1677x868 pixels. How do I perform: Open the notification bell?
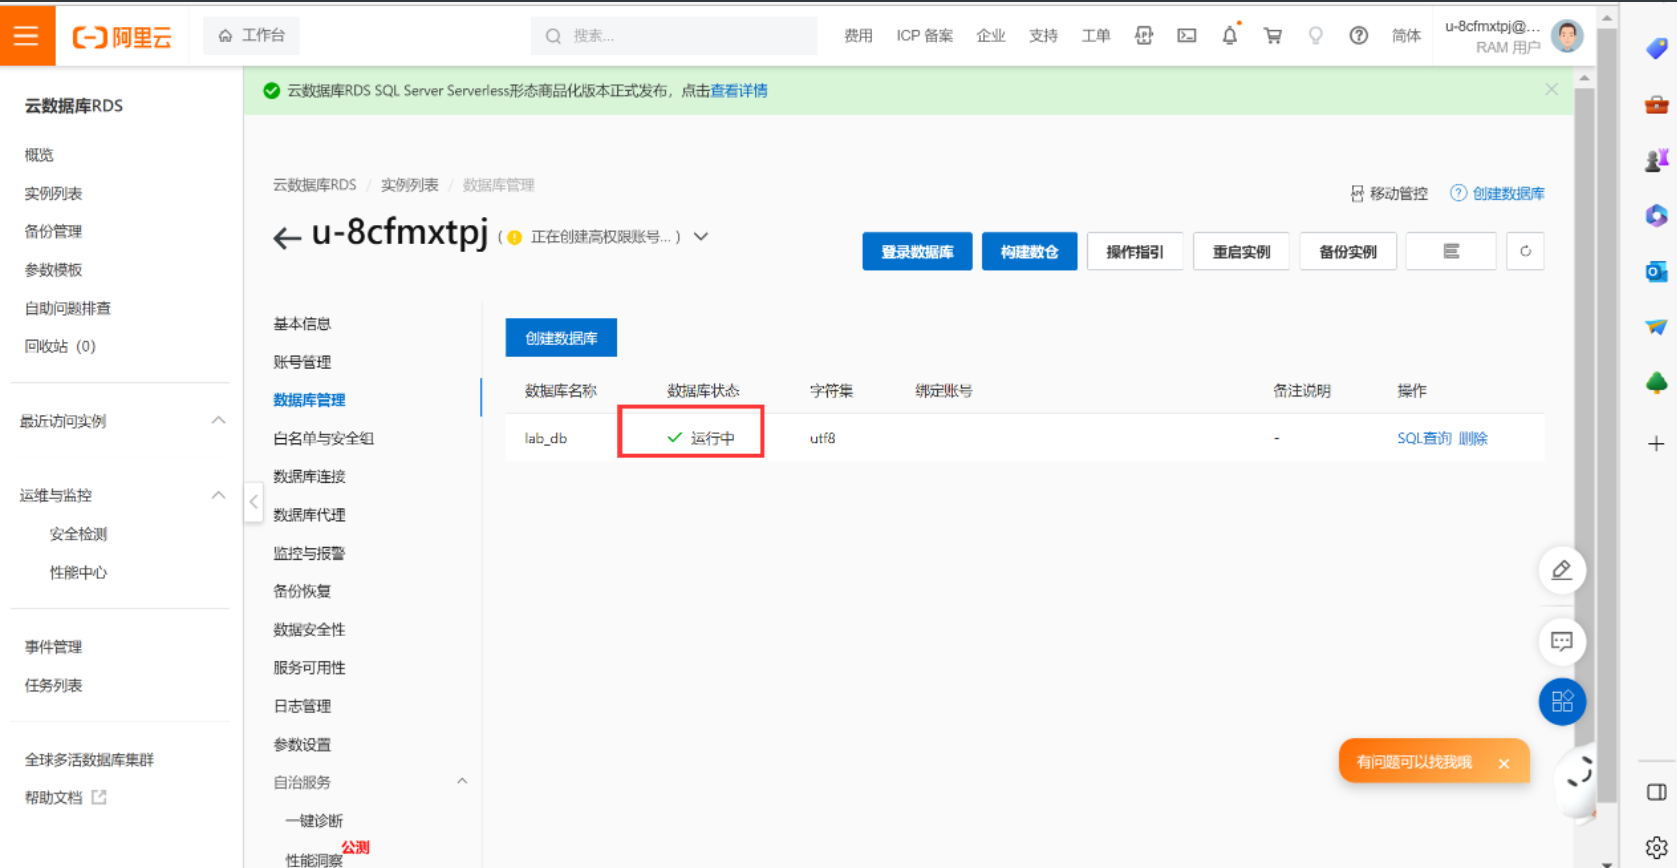[x=1230, y=36]
